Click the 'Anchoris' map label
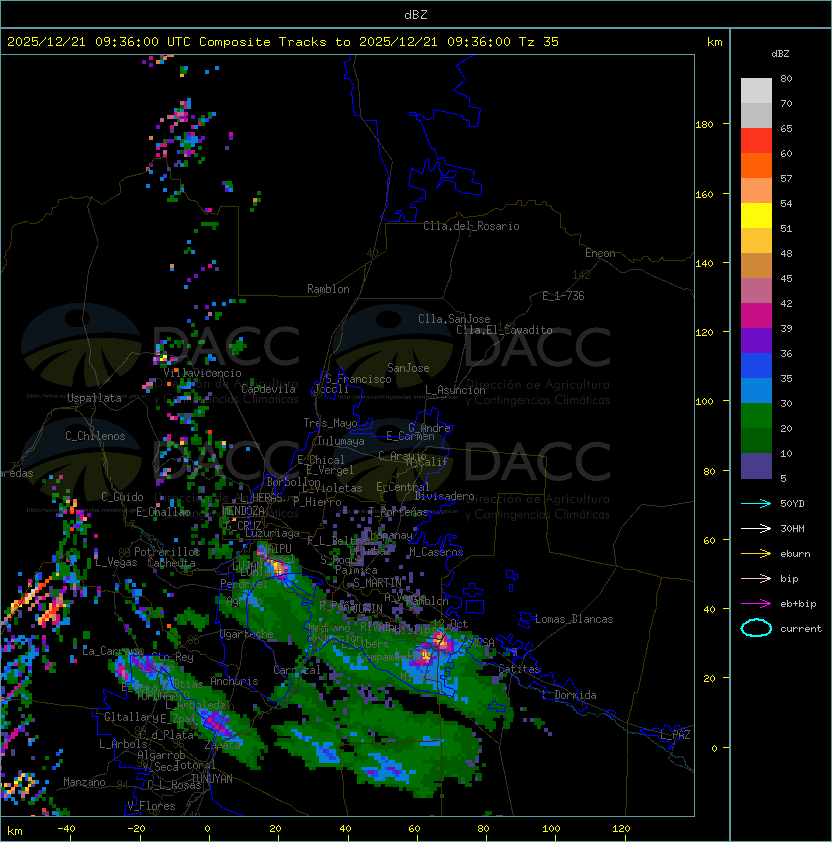 pyautogui.click(x=234, y=681)
